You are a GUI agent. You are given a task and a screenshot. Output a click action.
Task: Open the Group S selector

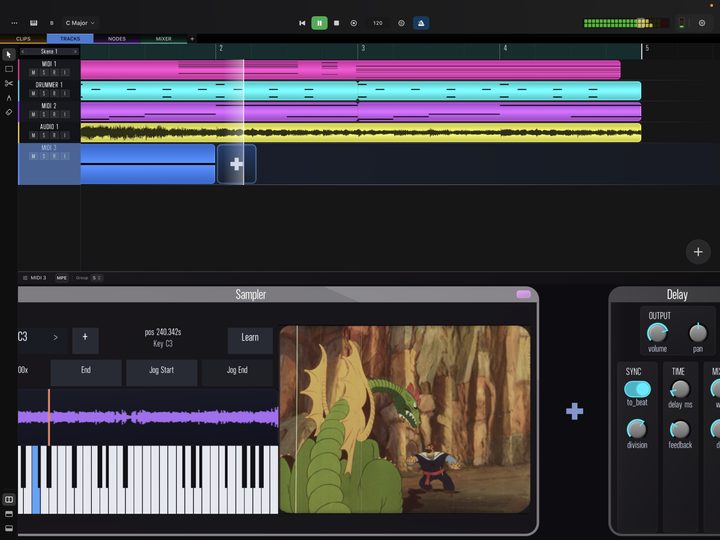pyautogui.click(x=96, y=278)
